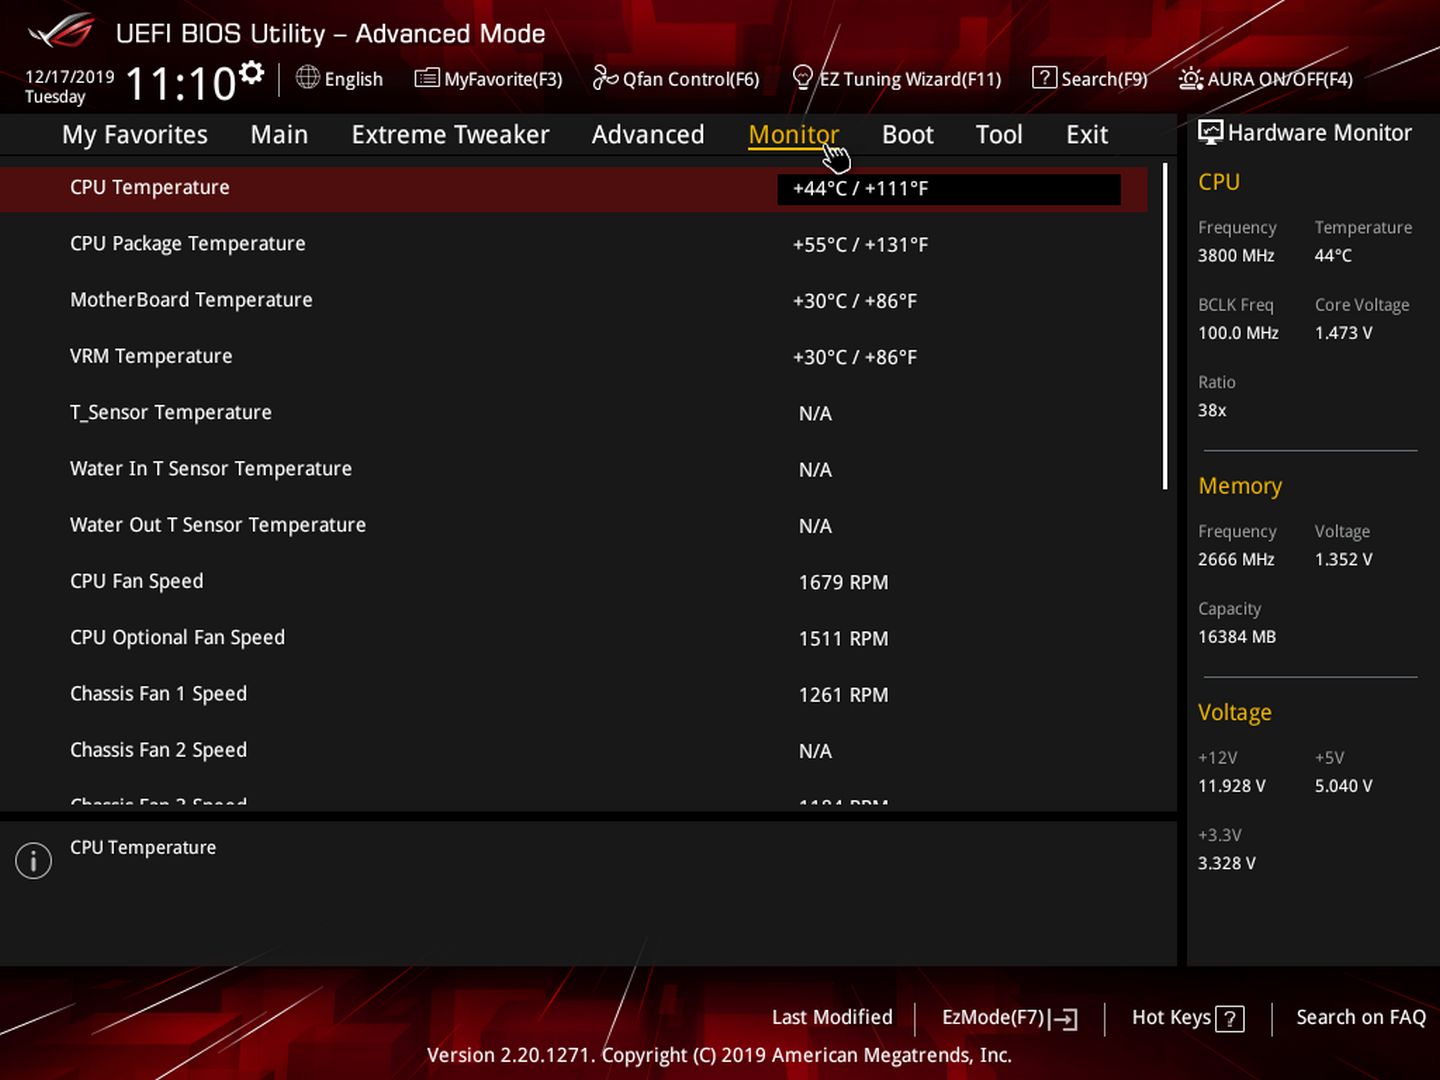The height and width of the screenshot is (1080, 1440).
Task: Select the Monitor tab
Action: [x=793, y=134]
